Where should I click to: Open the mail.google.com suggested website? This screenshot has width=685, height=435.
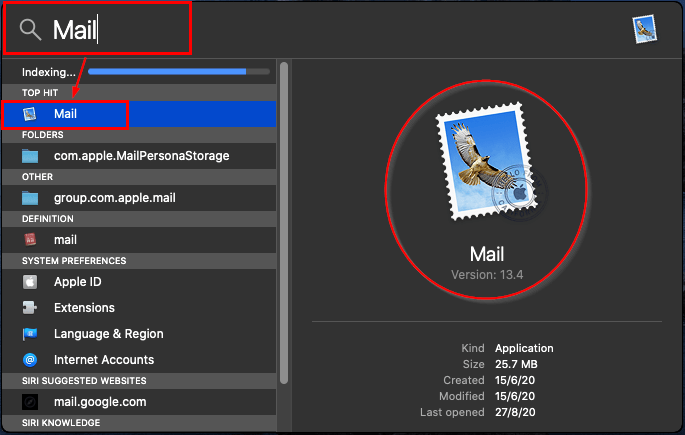(x=139, y=402)
